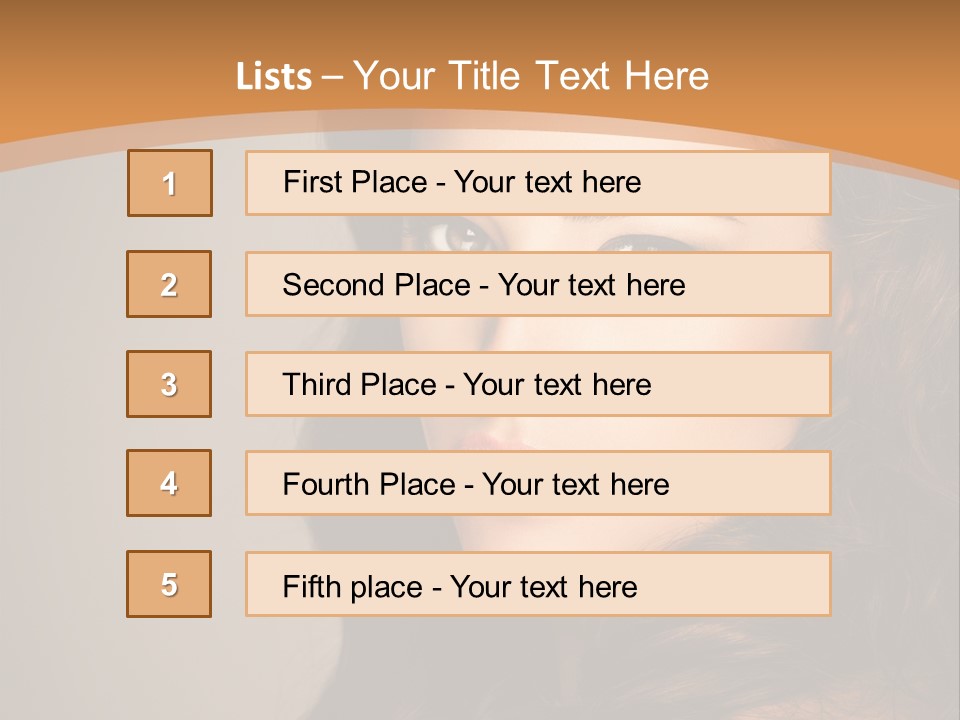Click the Second Place text bar

tap(538, 284)
